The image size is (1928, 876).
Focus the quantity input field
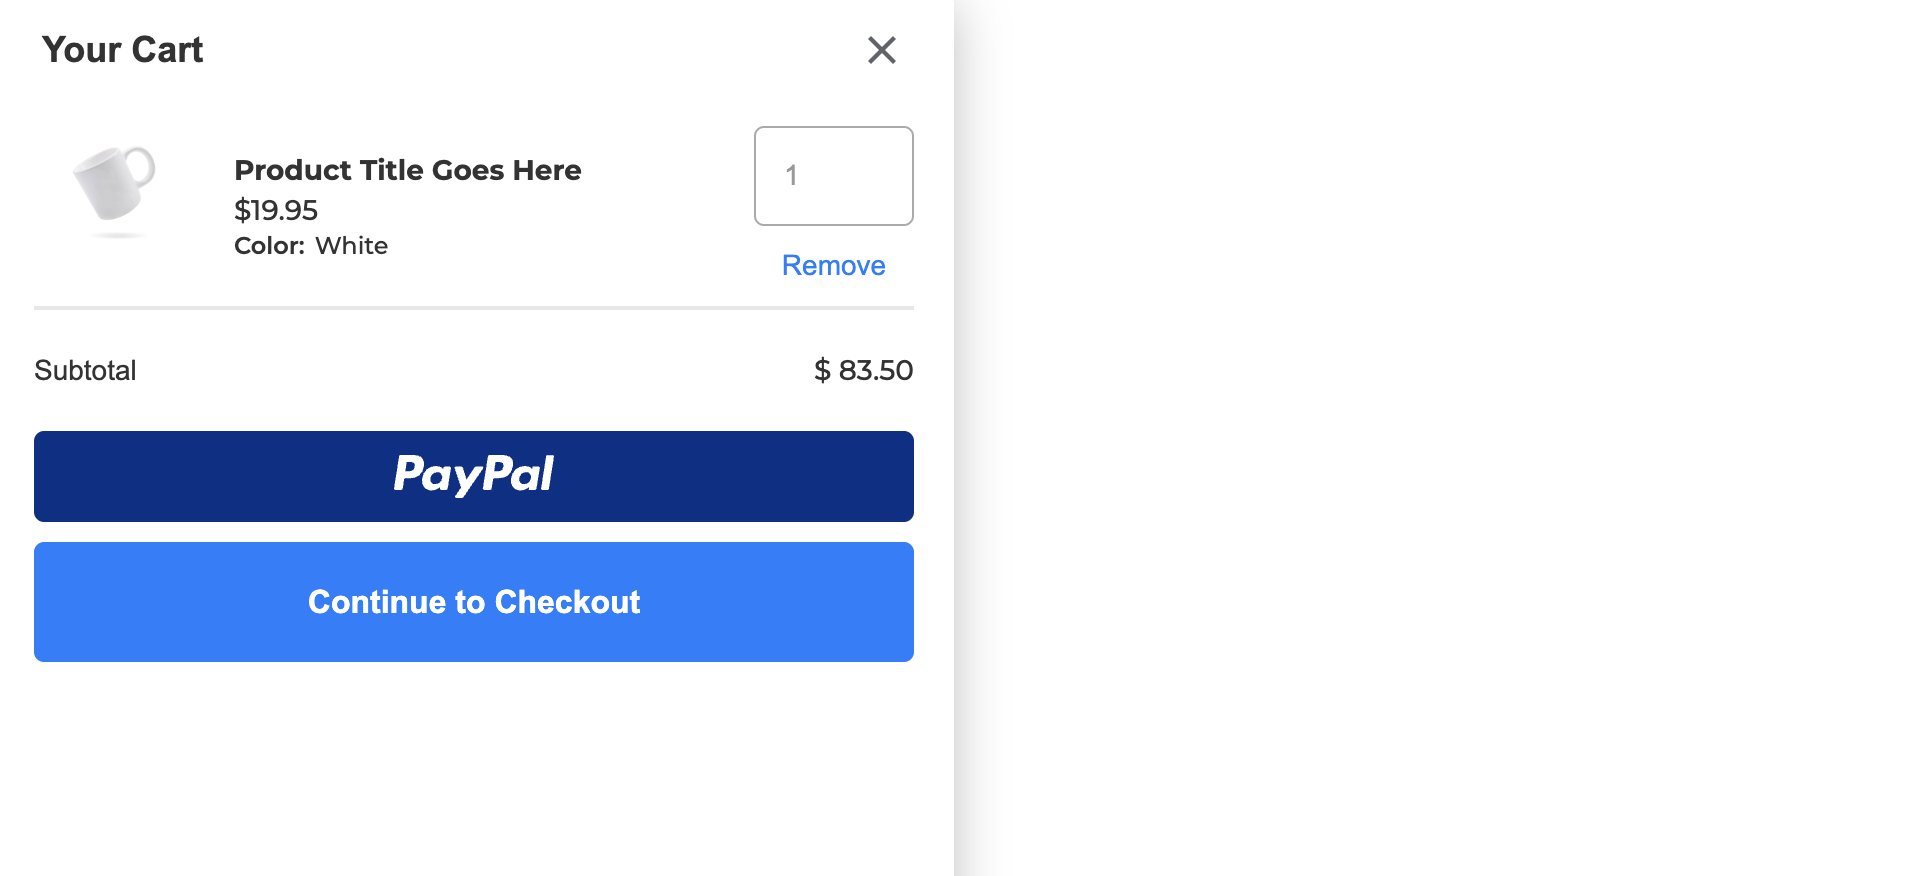click(833, 176)
